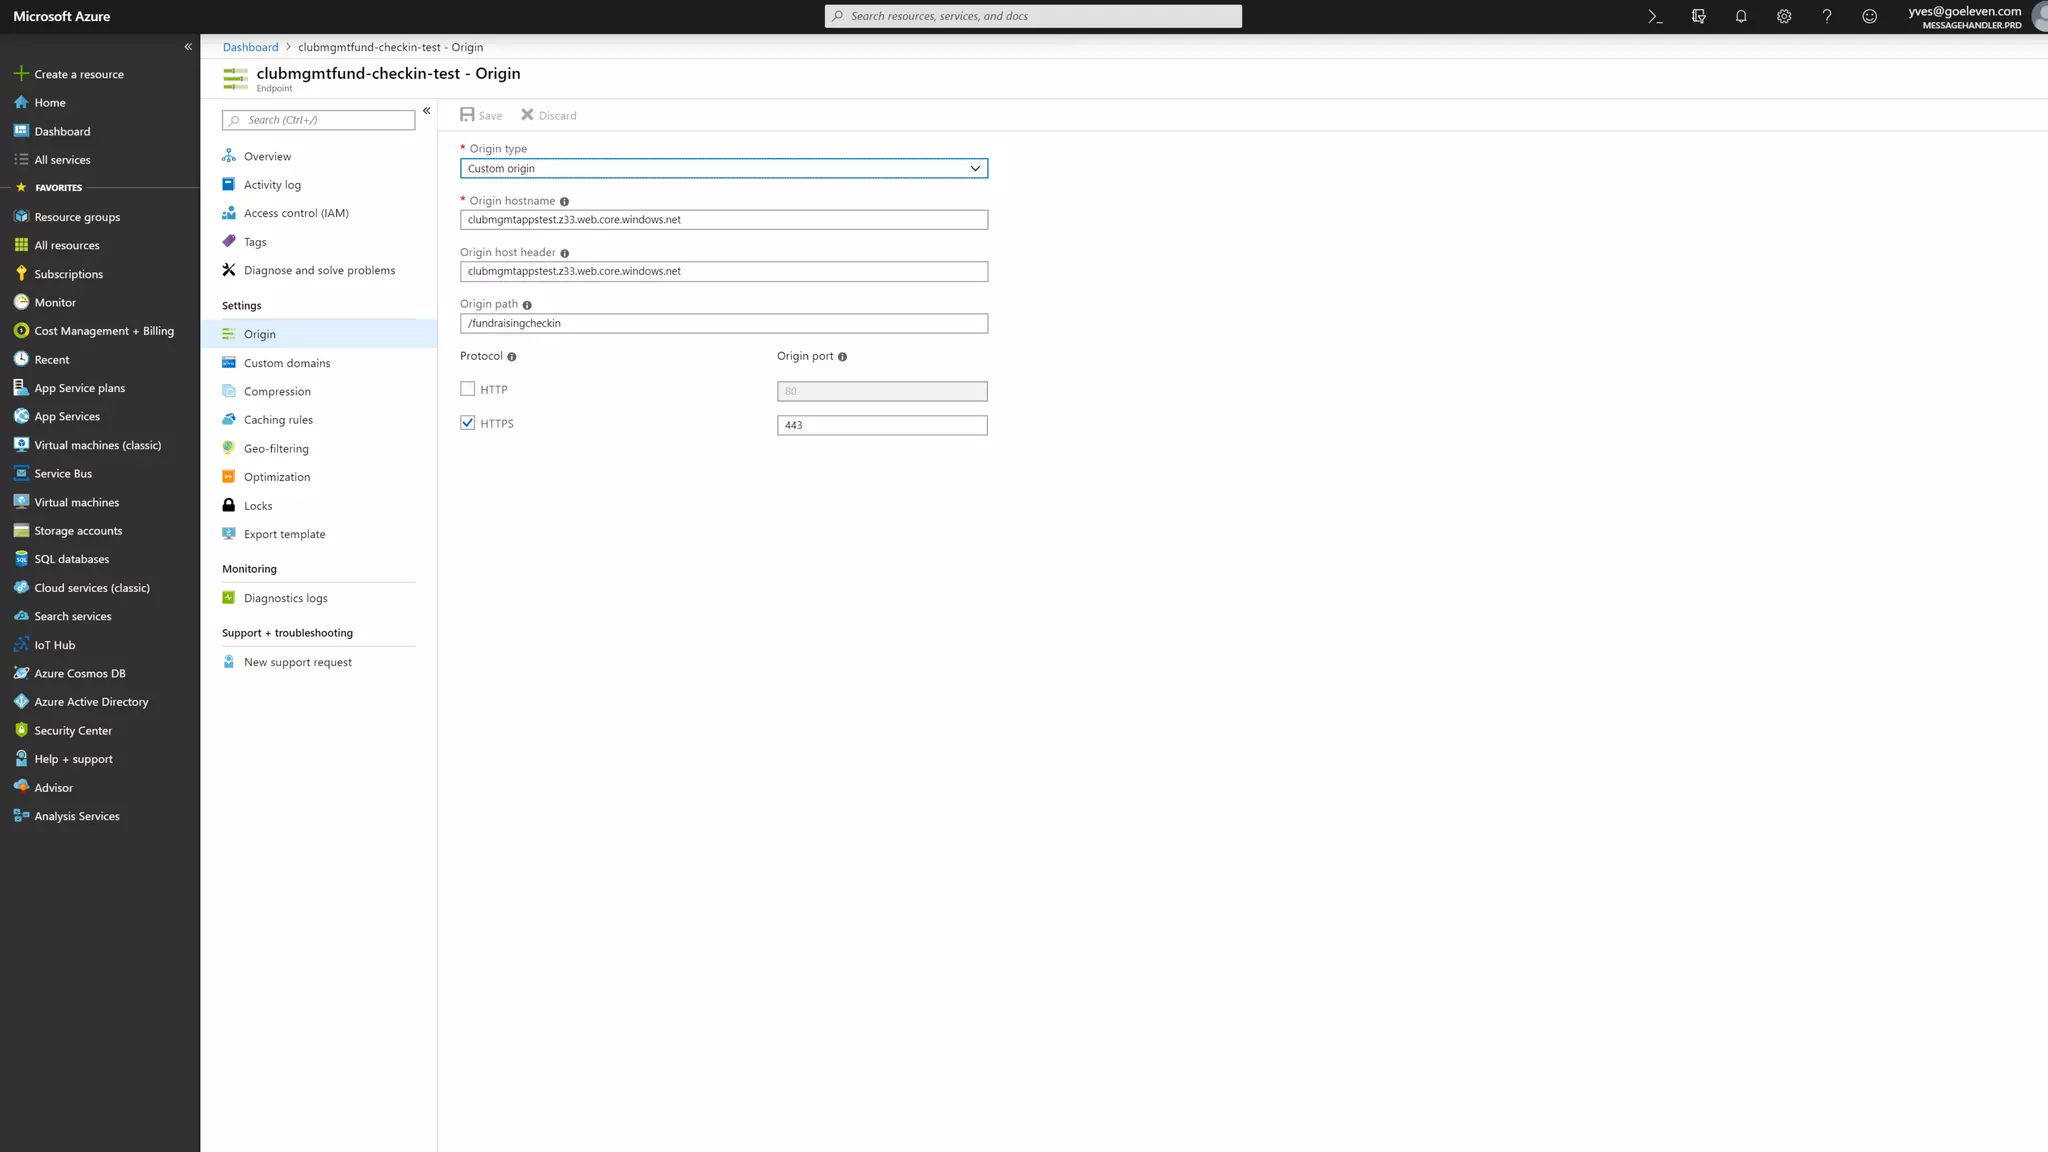Click the HTTPS origin port field
The image size is (2048, 1152).
pyautogui.click(x=881, y=425)
